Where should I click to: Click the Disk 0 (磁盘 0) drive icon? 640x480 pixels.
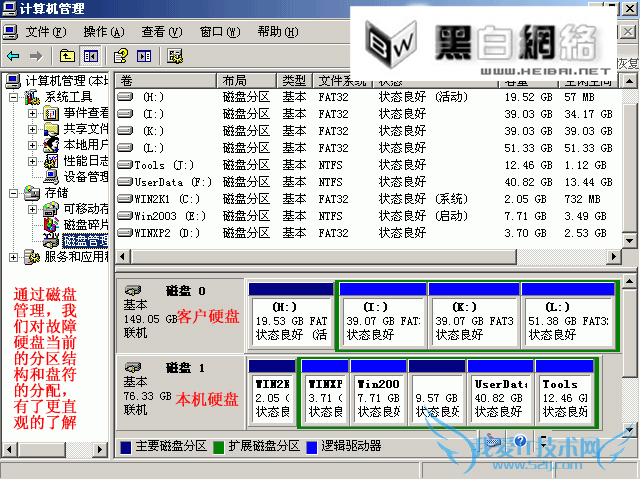pyautogui.click(x=133, y=288)
